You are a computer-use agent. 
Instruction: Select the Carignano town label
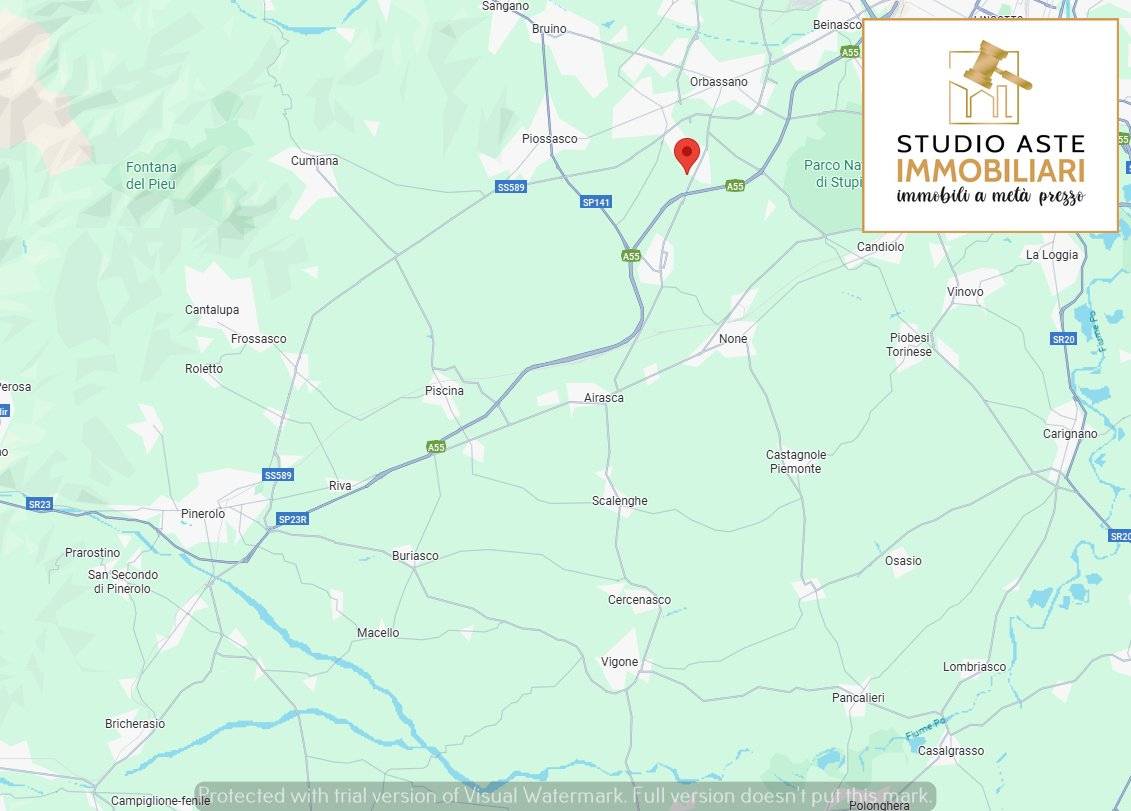point(1070,434)
